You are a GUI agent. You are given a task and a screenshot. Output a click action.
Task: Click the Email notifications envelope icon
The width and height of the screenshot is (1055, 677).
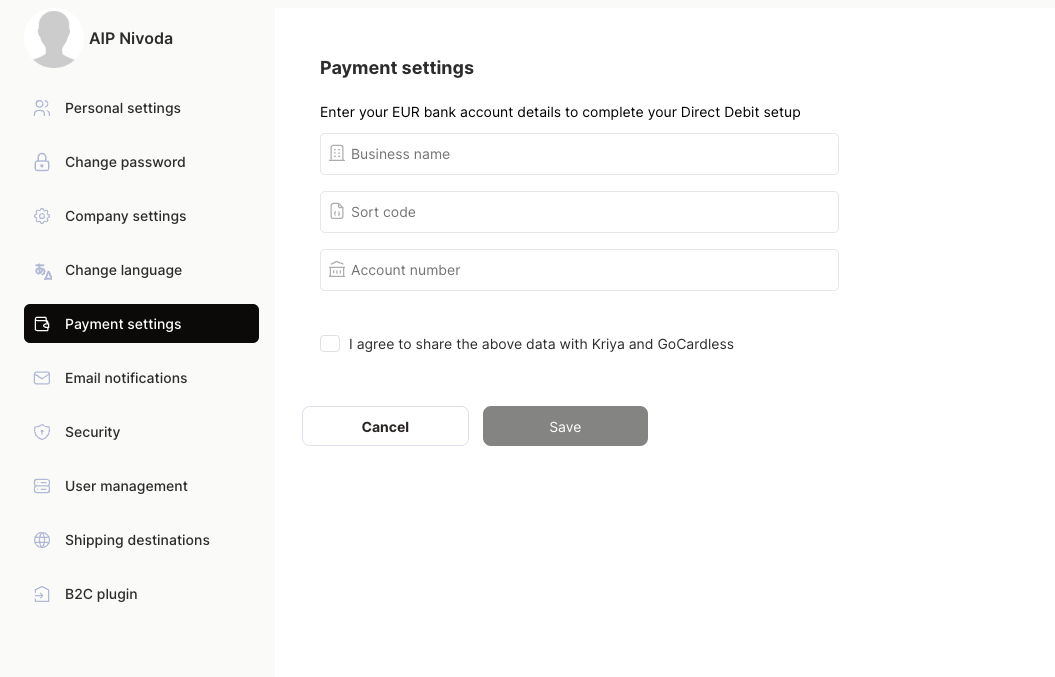coord(42,378)
